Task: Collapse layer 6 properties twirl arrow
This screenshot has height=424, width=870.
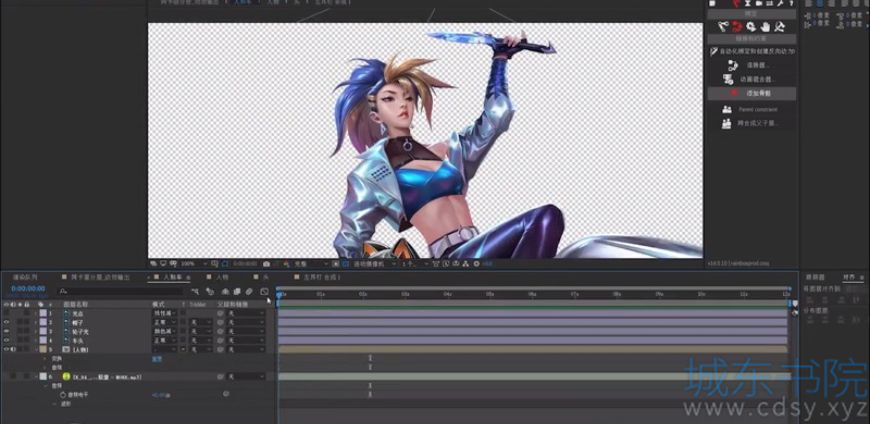Action: (36, 376)
